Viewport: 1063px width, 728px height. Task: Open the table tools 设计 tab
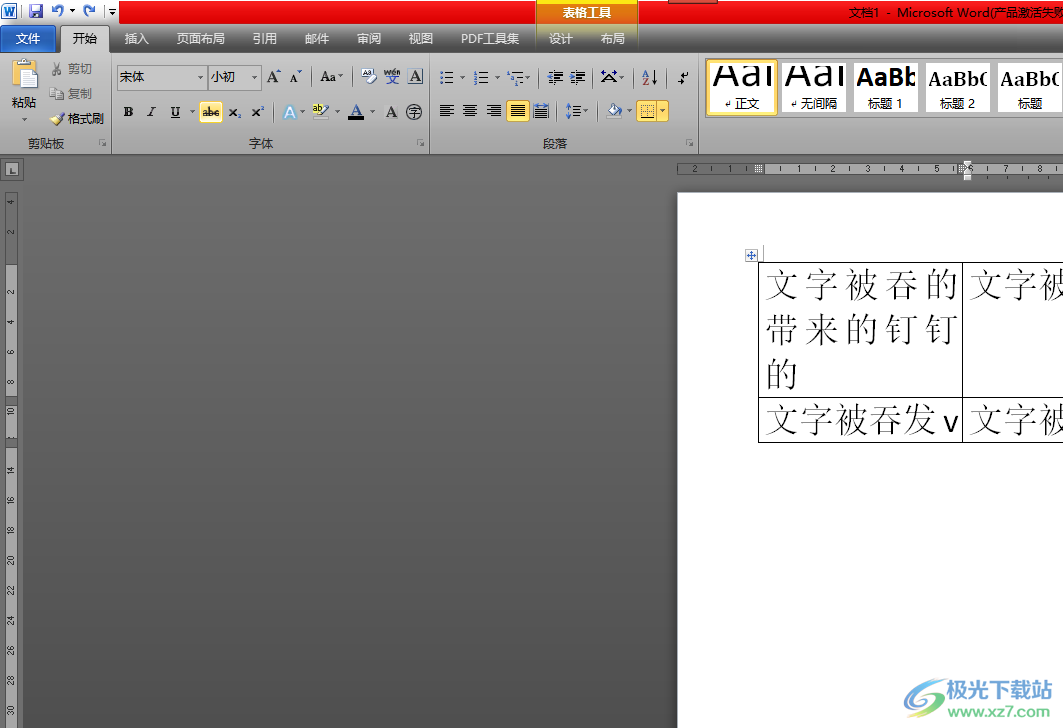560,39
